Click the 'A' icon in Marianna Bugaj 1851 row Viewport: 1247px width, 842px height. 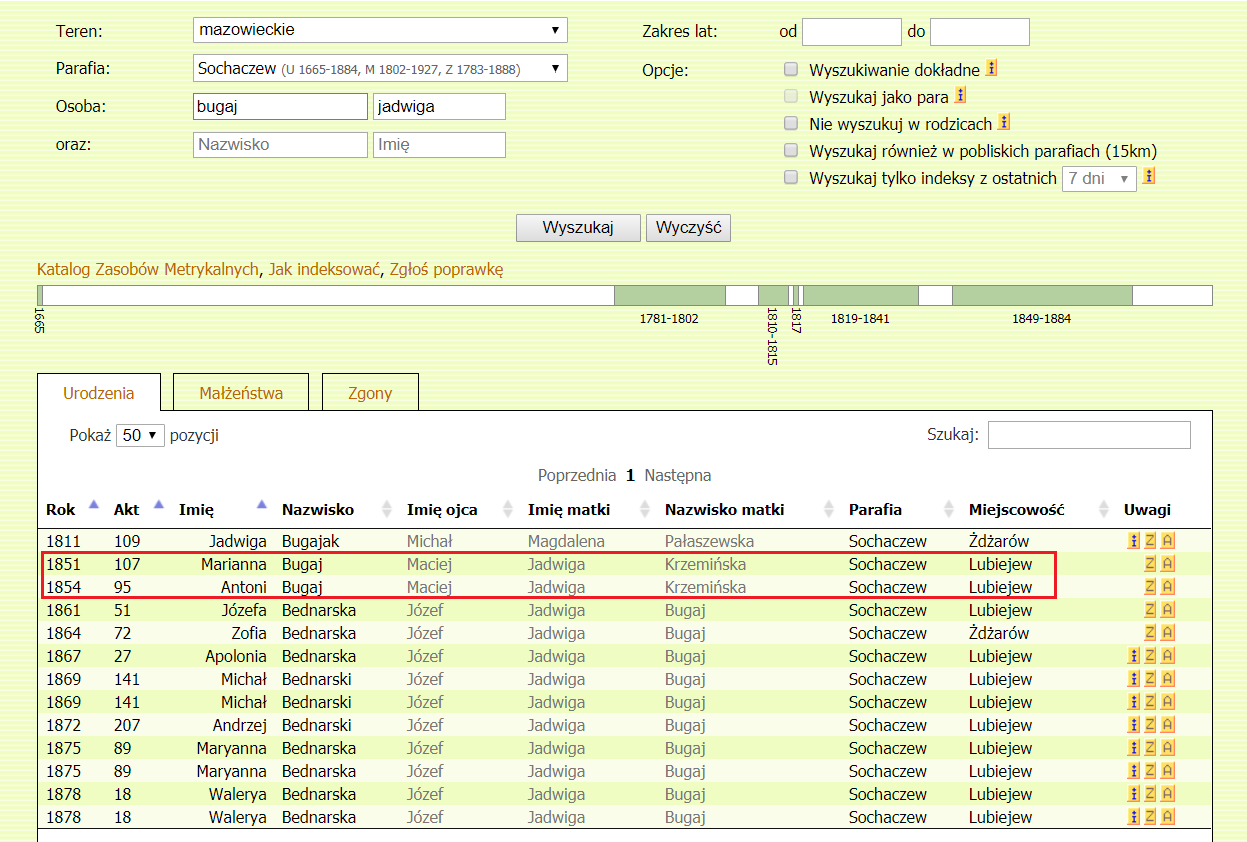[x=1167, y=564]
